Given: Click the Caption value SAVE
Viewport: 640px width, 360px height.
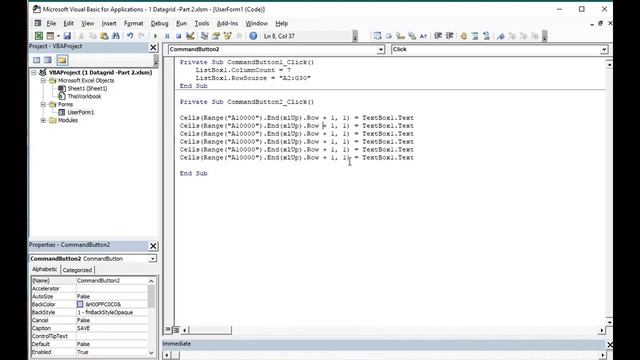Looking at the screenshot, I should coord(83,328).
